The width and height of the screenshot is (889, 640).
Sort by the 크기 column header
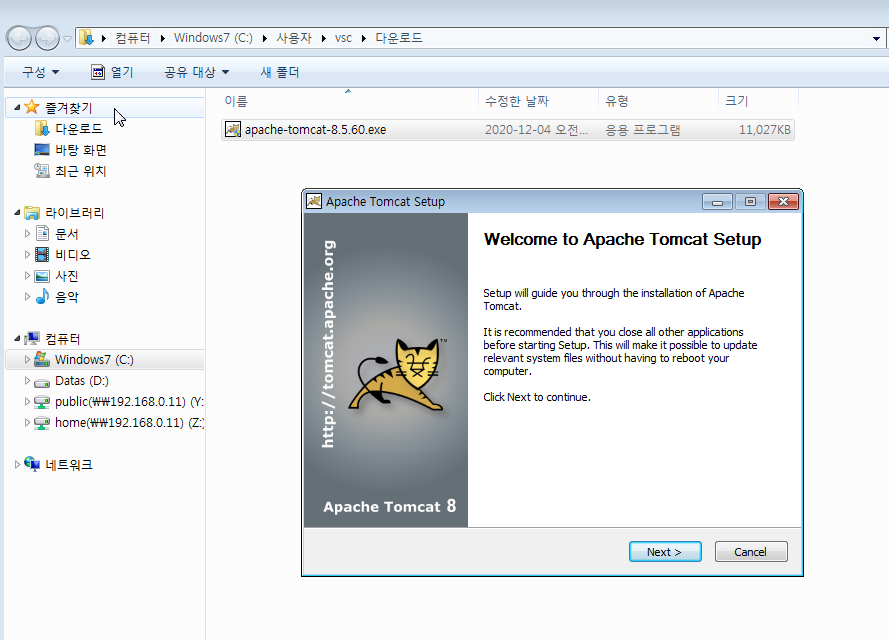pos(758,101)
